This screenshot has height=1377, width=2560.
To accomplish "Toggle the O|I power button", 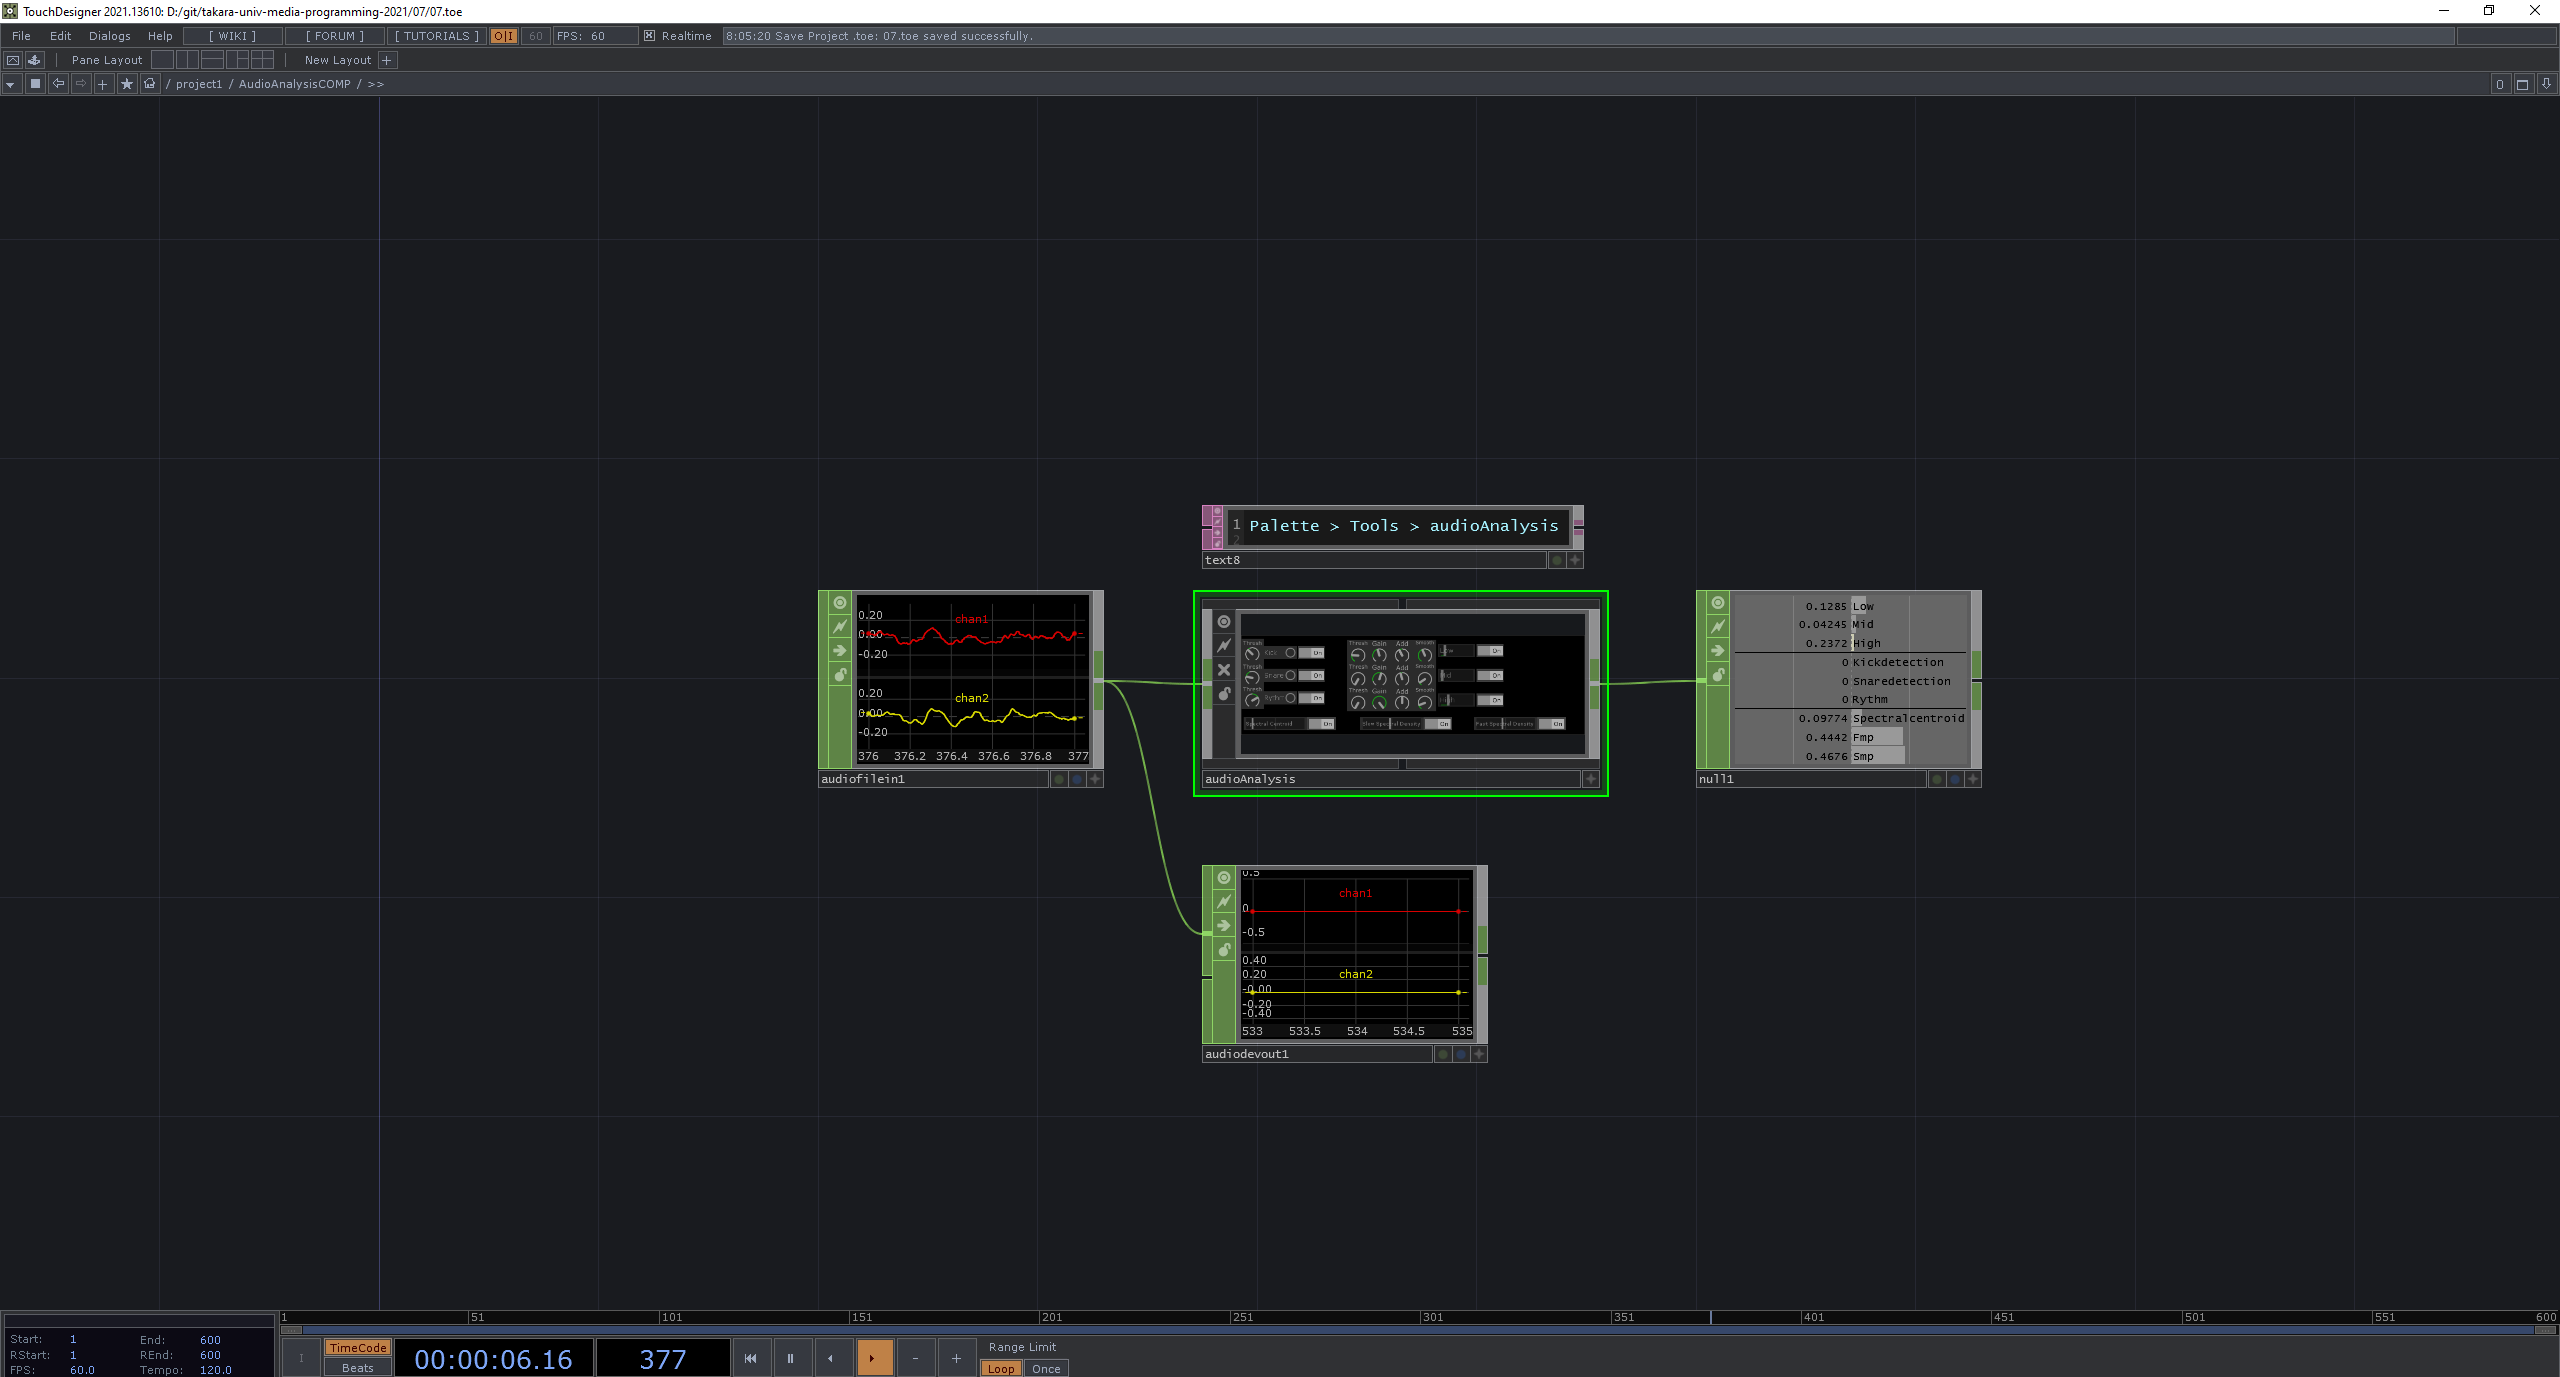I will pyautogui.click(x=504, y=36).
